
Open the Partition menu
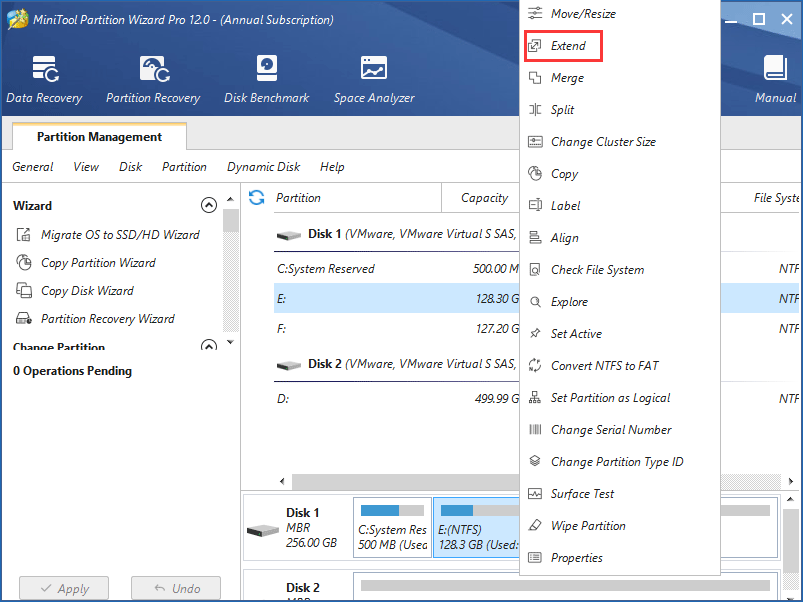tap(184, 167)
